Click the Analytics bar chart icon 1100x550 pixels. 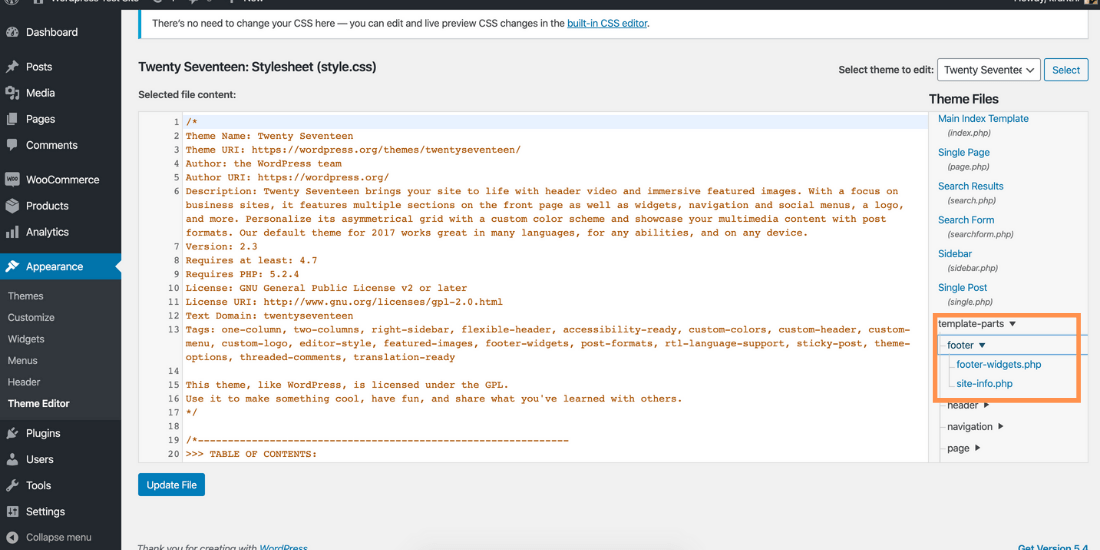tap(12, 232)
